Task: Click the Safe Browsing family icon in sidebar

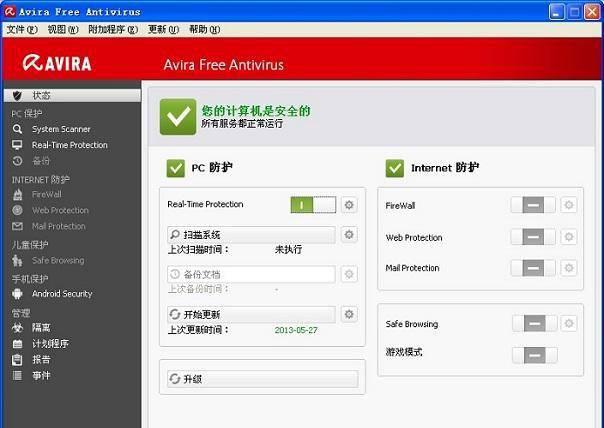Action: pyautogui.click(x=17, y=260)
